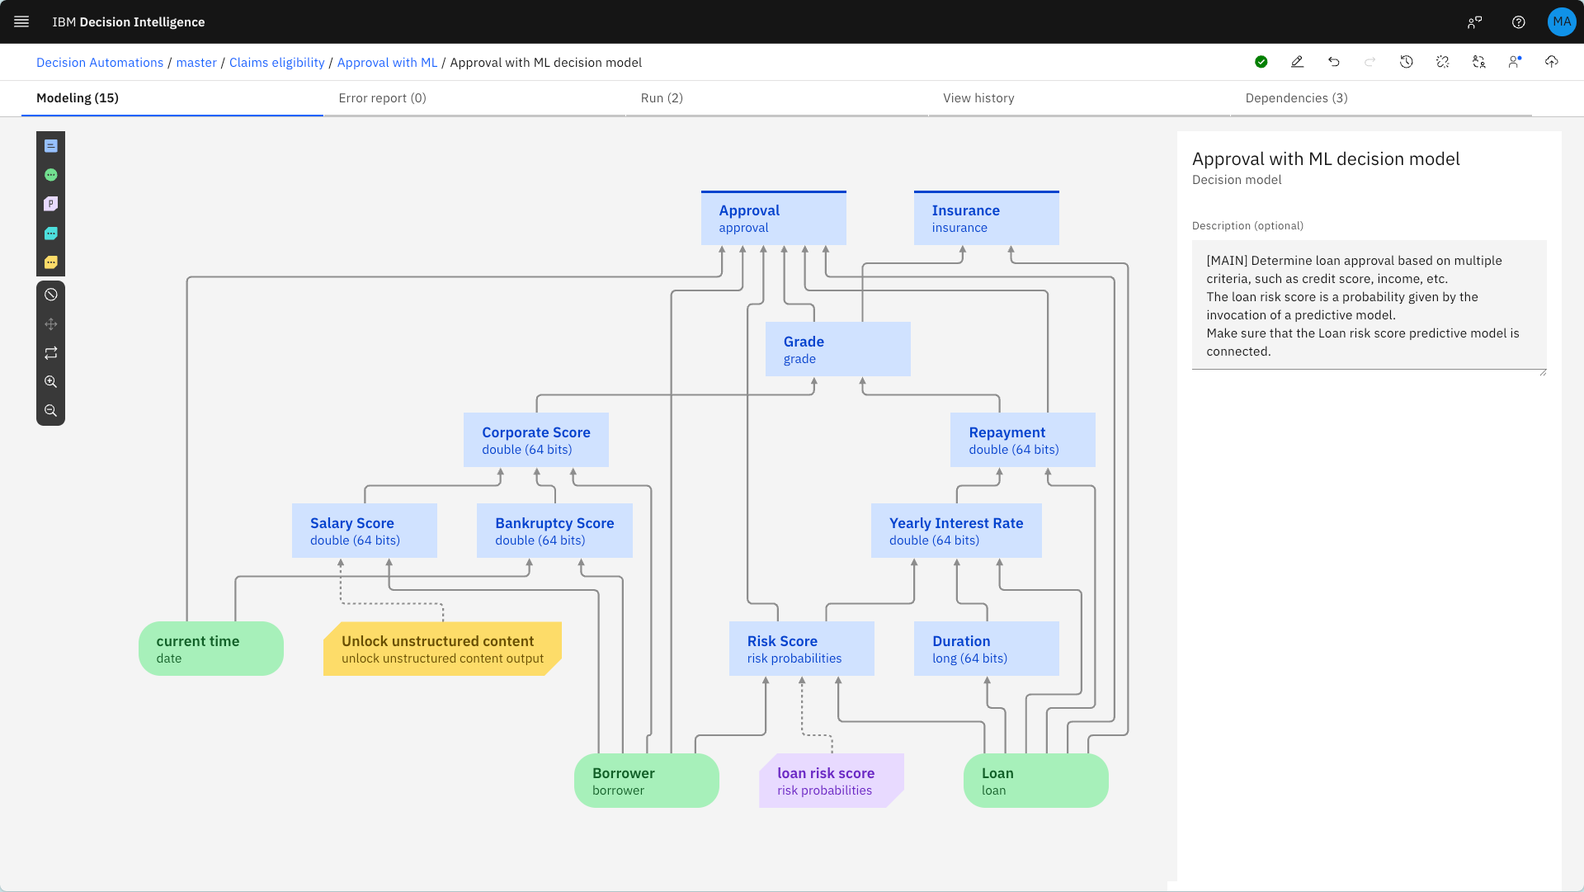The width and height of the screenshot is (1584, 892).
Task: Open the hamburger navigation menu
Action: point(21,21)
